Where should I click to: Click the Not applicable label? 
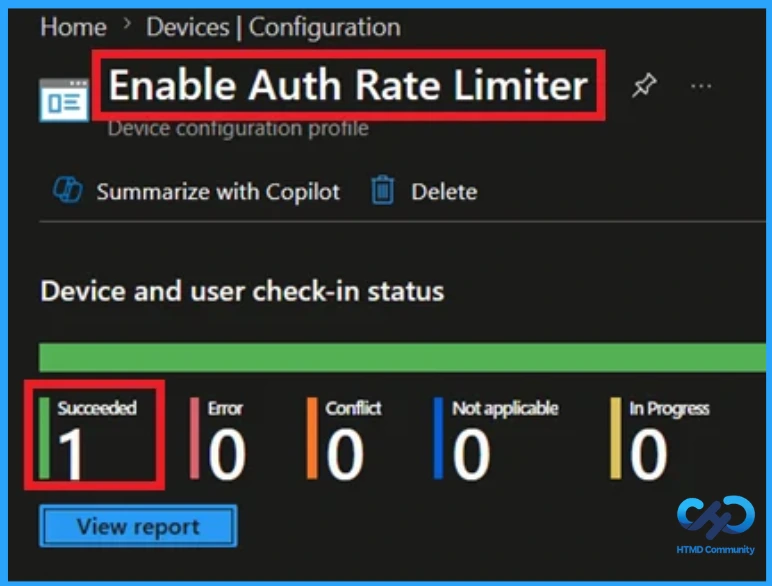[505, 408]
